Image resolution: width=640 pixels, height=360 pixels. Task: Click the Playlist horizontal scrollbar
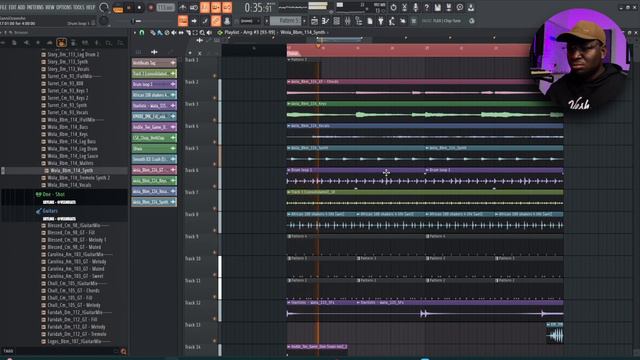339,40
